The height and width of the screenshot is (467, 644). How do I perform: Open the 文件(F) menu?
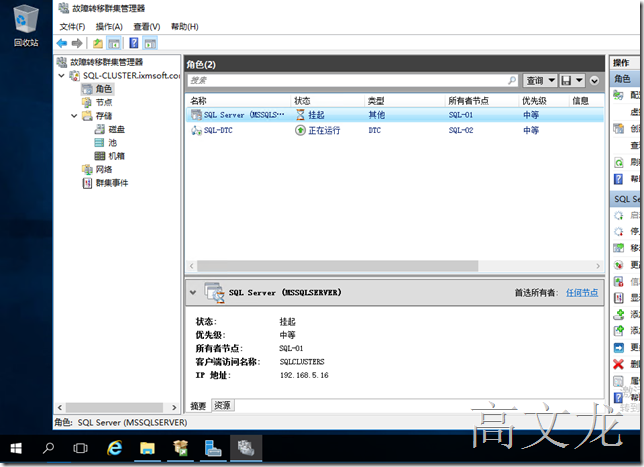pos(72,27)
